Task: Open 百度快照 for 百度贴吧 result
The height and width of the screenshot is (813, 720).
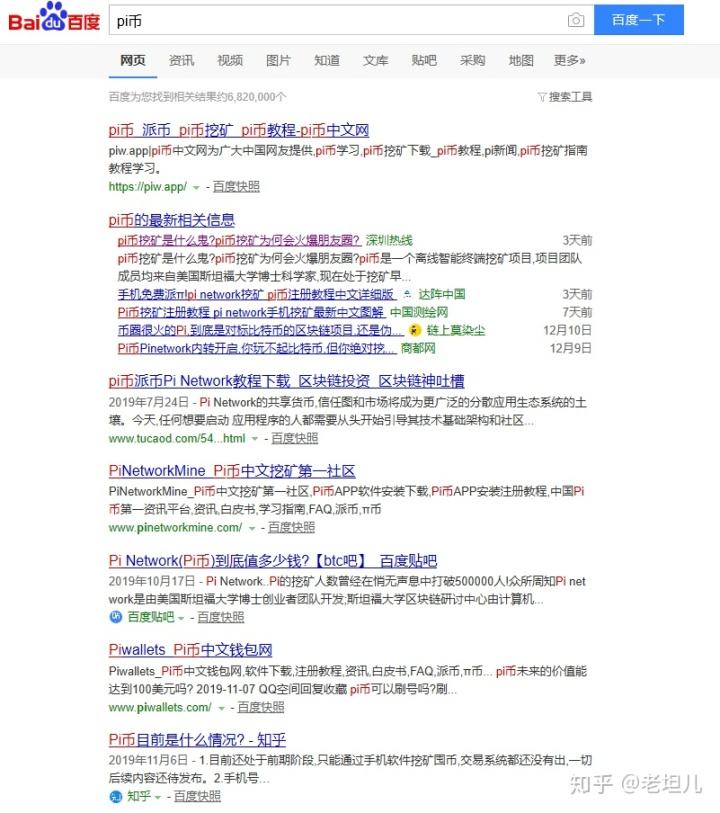Action: coord(221,617)
